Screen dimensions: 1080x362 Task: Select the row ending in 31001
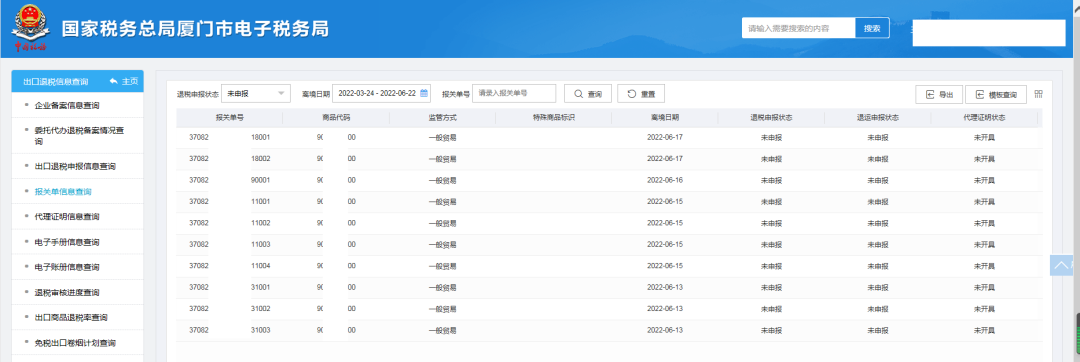pos(609,287)
